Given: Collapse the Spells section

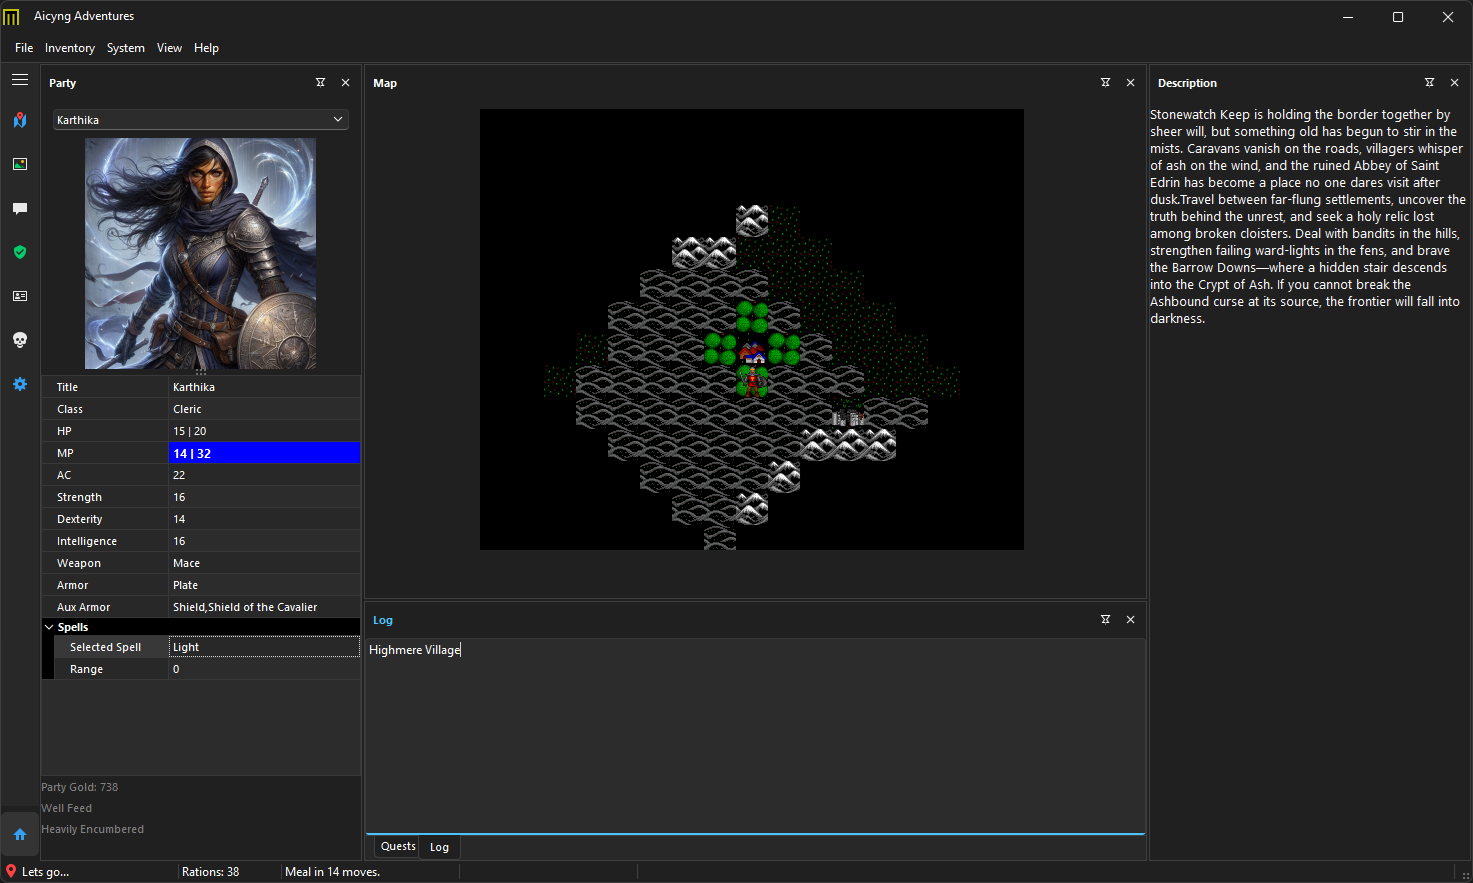Looking at the screenshot, I should coord(49,626).
